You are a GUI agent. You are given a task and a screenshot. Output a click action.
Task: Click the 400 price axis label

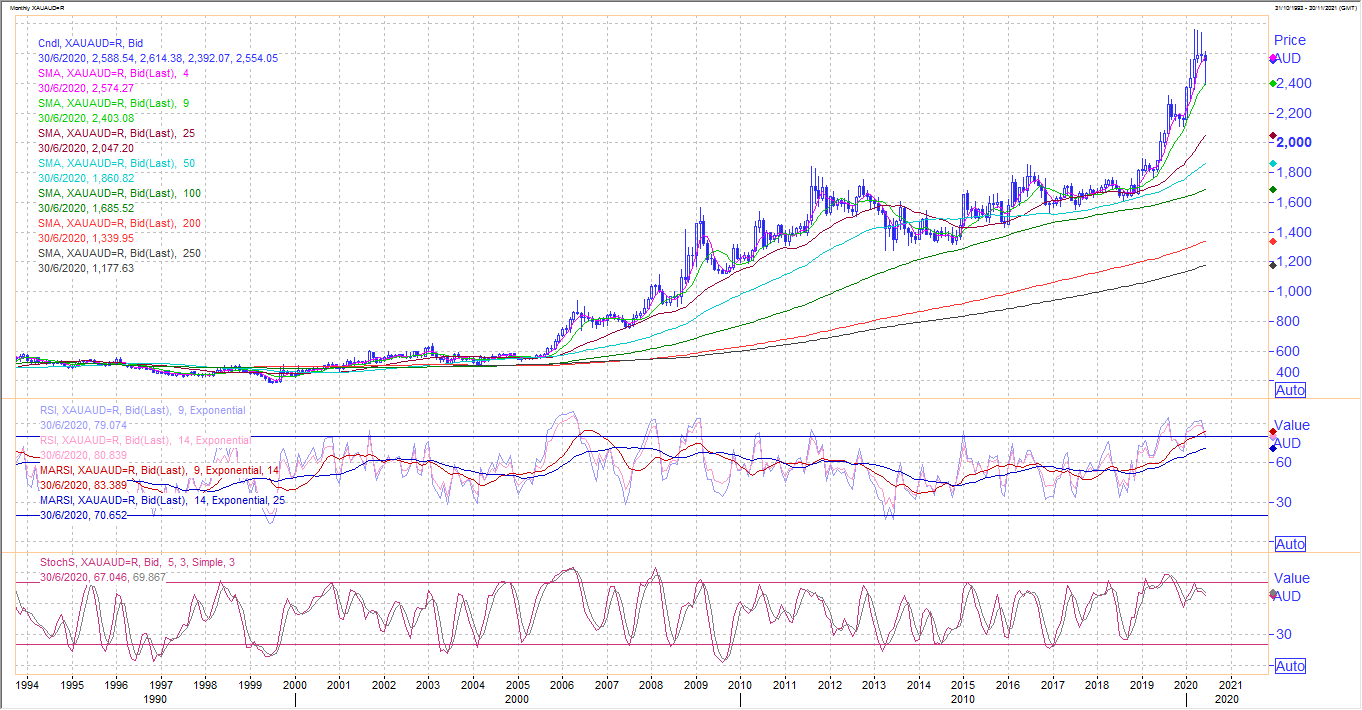coord(1288,372)
